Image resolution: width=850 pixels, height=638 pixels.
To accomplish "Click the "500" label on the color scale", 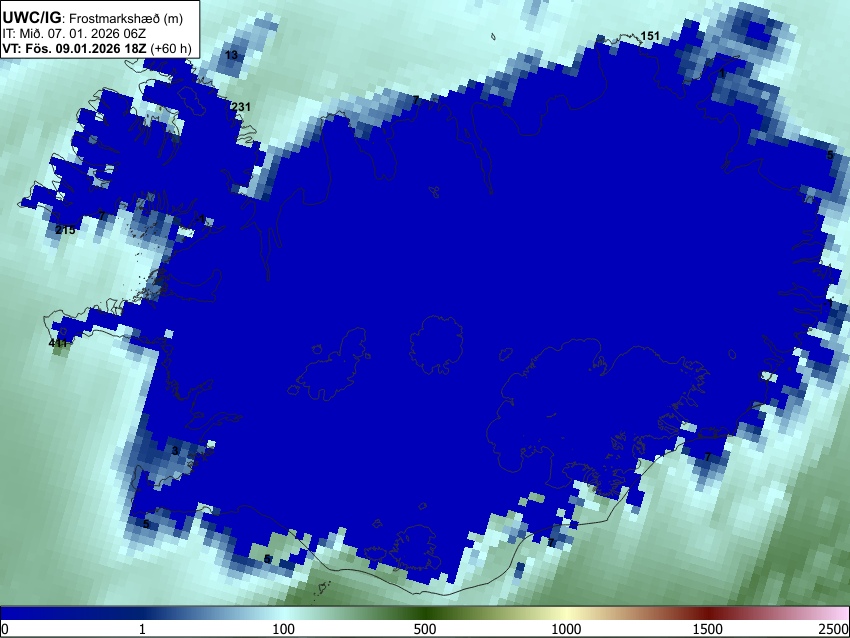I will click(x=424, y=629).
